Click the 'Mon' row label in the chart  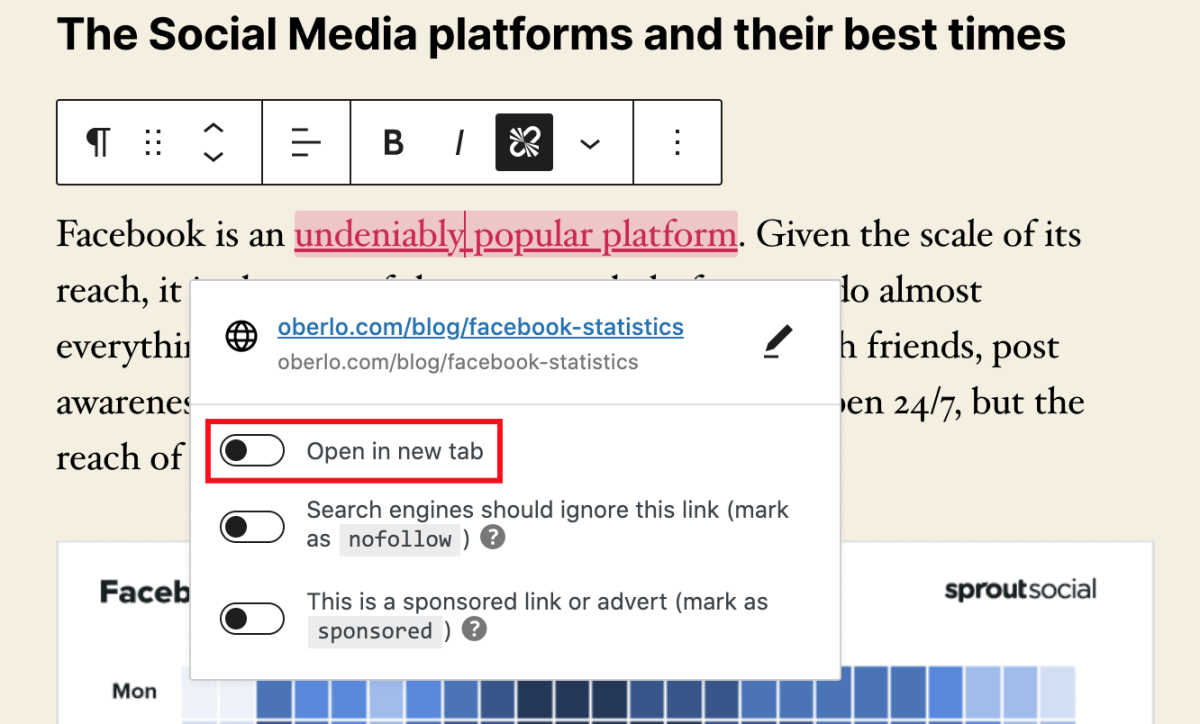click(134, 691)
